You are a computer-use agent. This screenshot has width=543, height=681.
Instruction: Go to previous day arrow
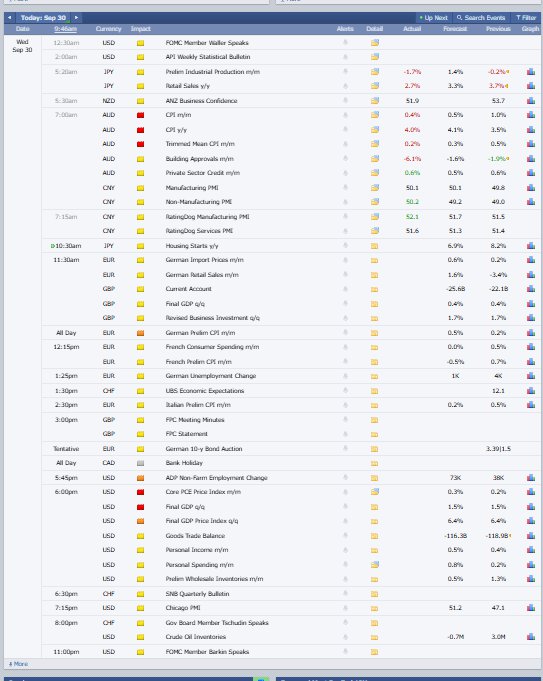pyautogui.click(x=10, y=17)
